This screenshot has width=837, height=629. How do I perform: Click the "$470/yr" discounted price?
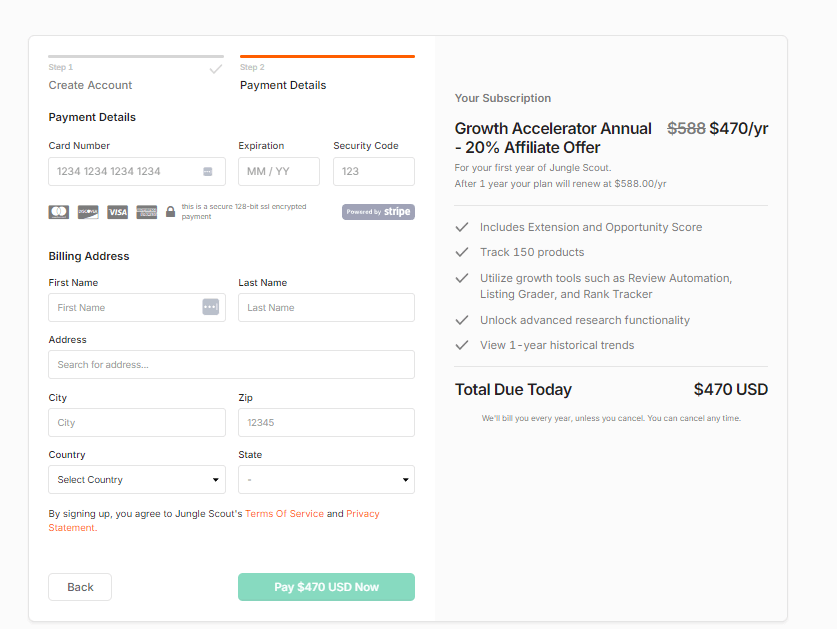[x=739, y=128]
